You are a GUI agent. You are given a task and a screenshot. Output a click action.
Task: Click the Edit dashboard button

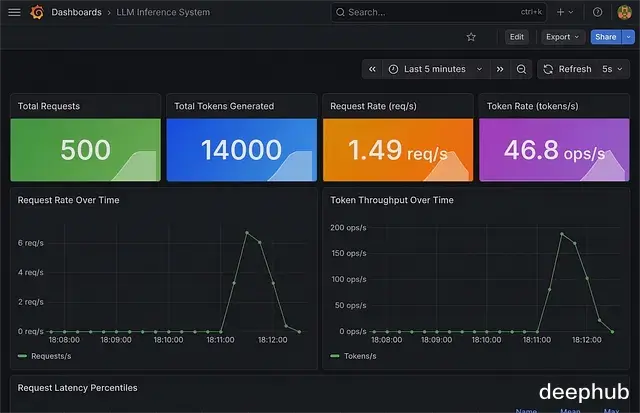(x=517, y=37)
